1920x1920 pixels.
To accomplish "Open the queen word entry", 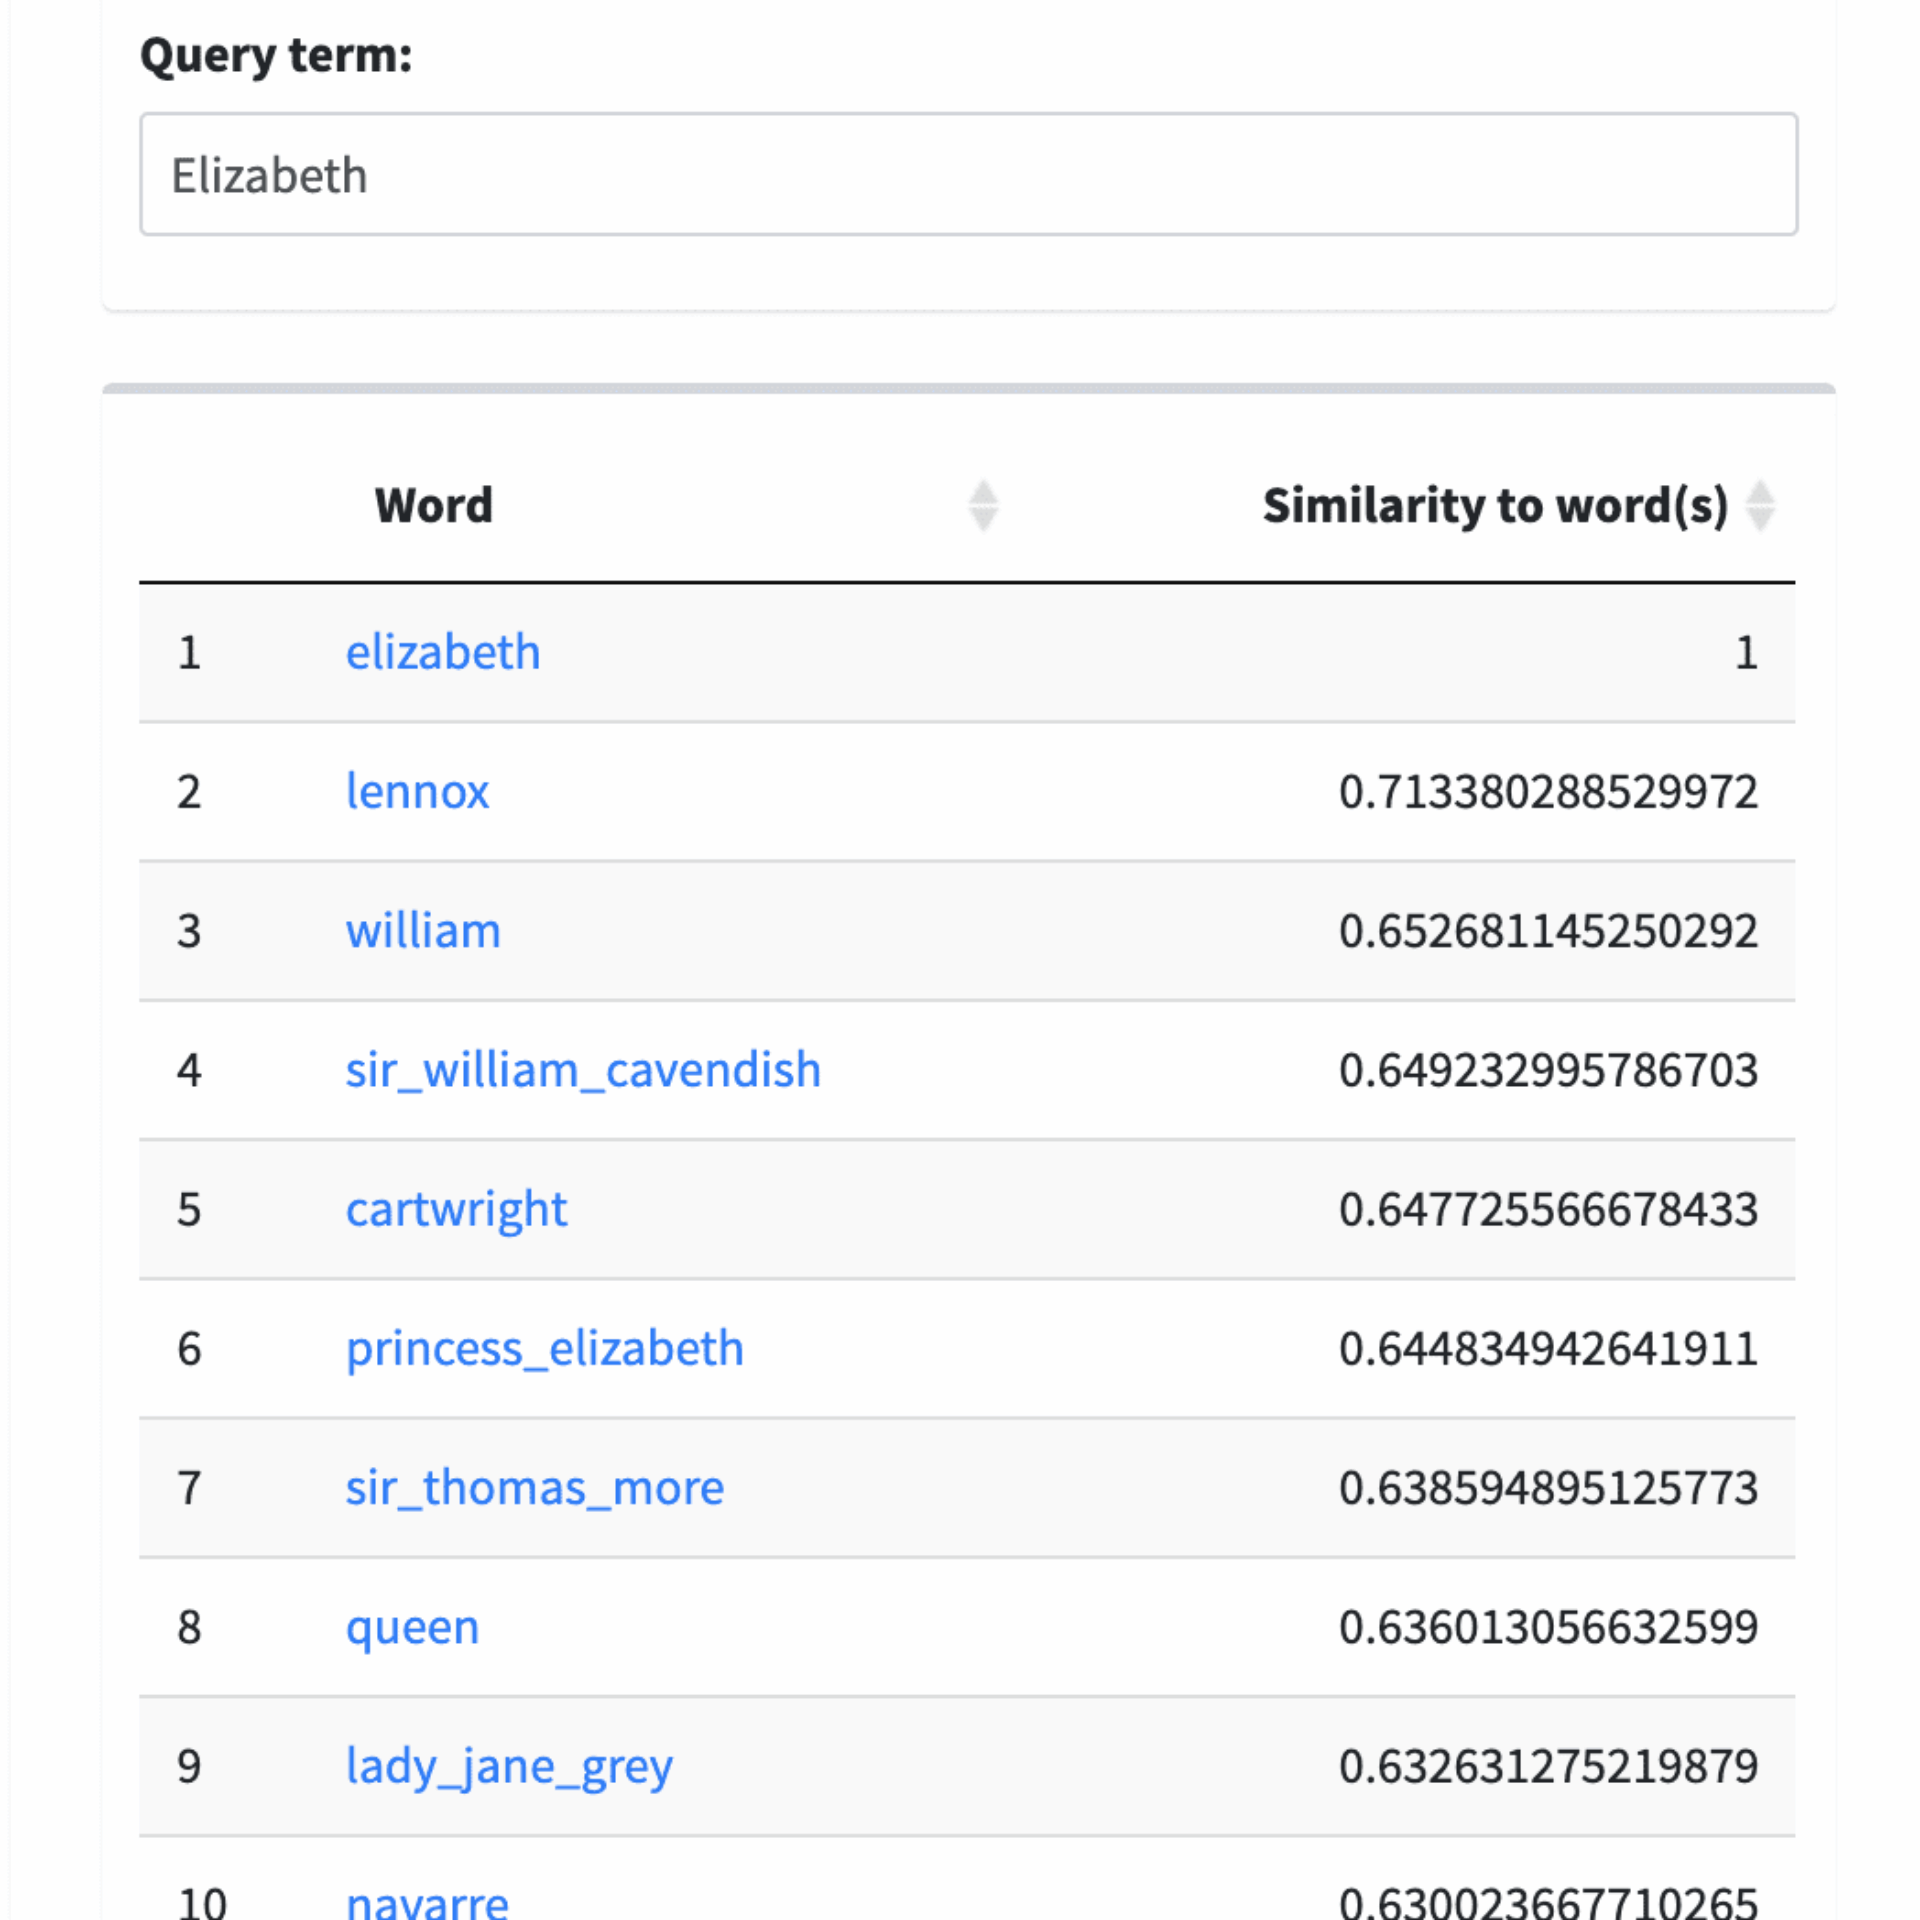I will [412, 1627].
